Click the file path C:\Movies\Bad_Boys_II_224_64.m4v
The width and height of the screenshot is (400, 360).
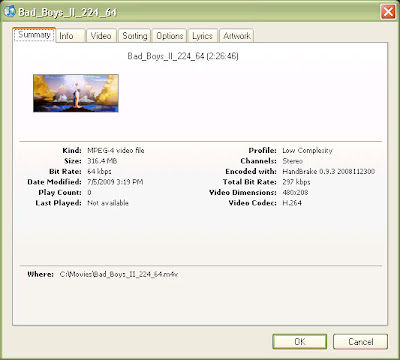(x=119, y=274)
